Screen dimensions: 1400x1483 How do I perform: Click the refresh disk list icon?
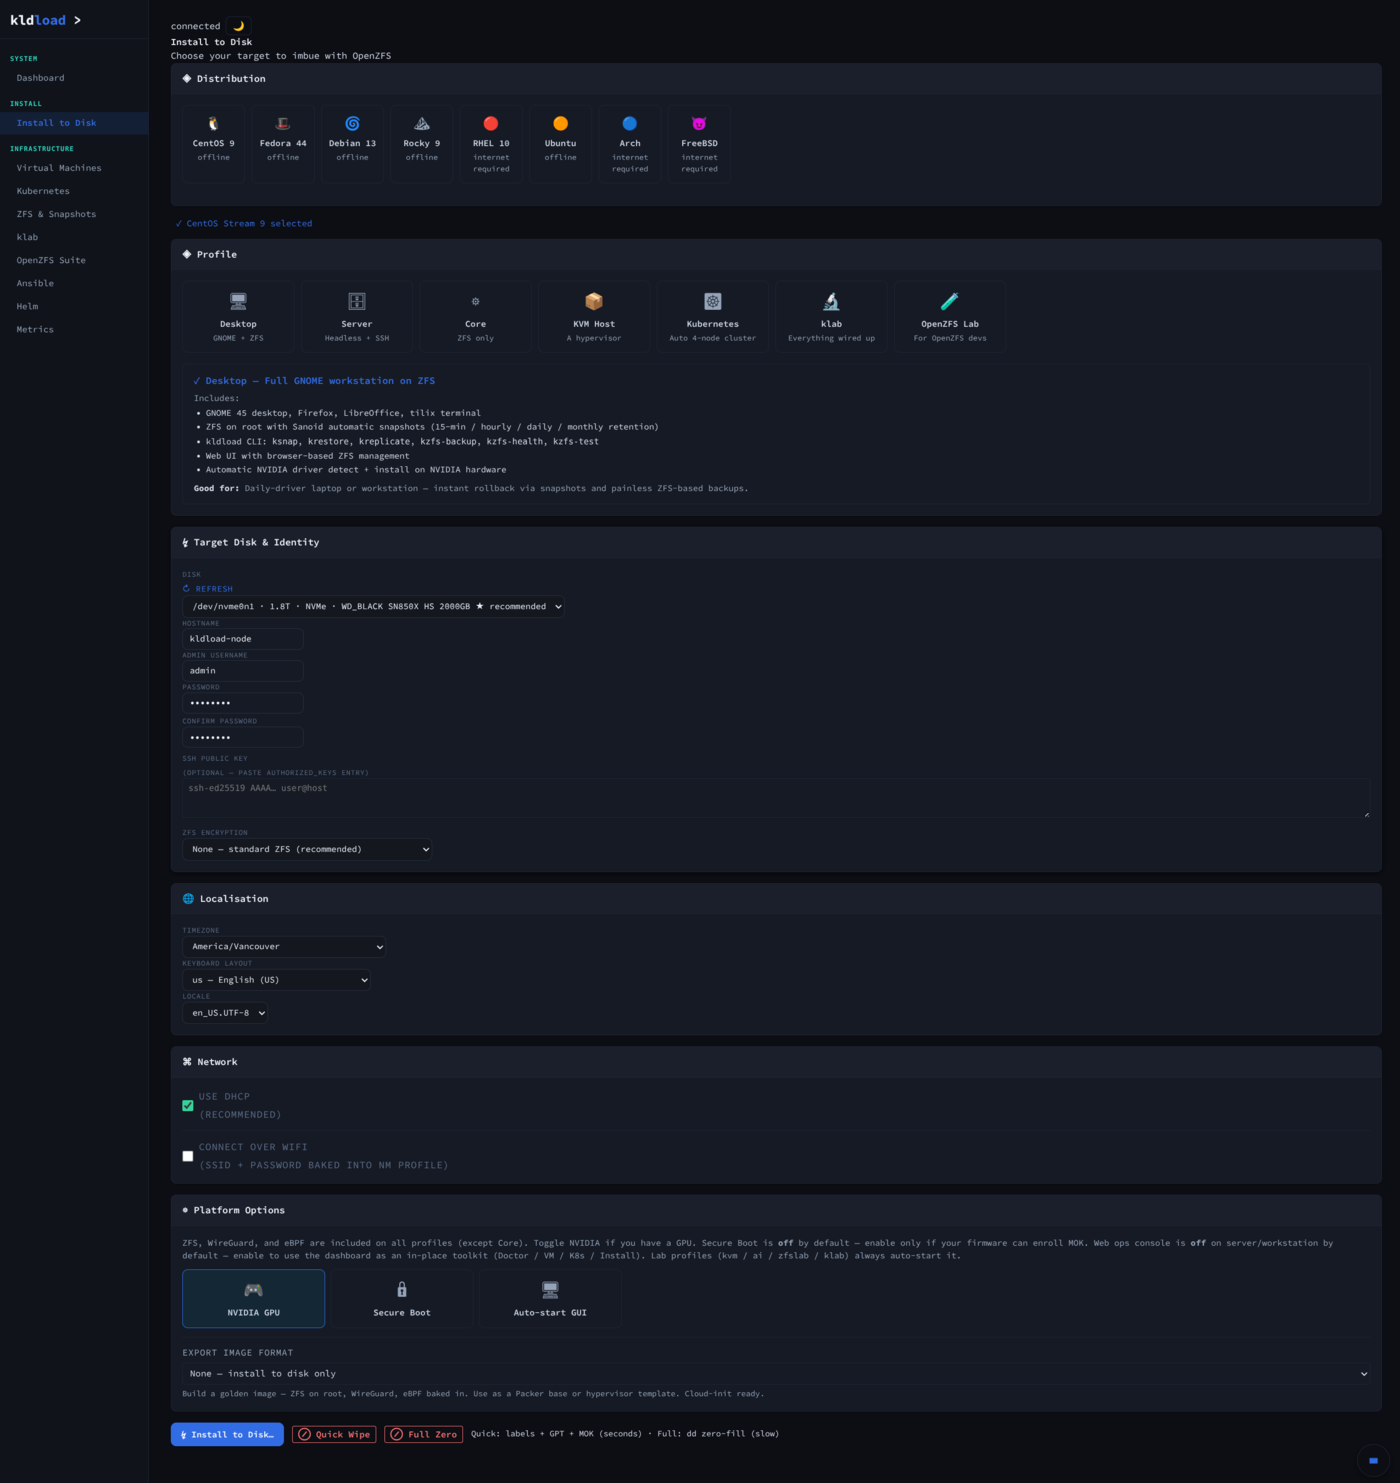[186, 588]
